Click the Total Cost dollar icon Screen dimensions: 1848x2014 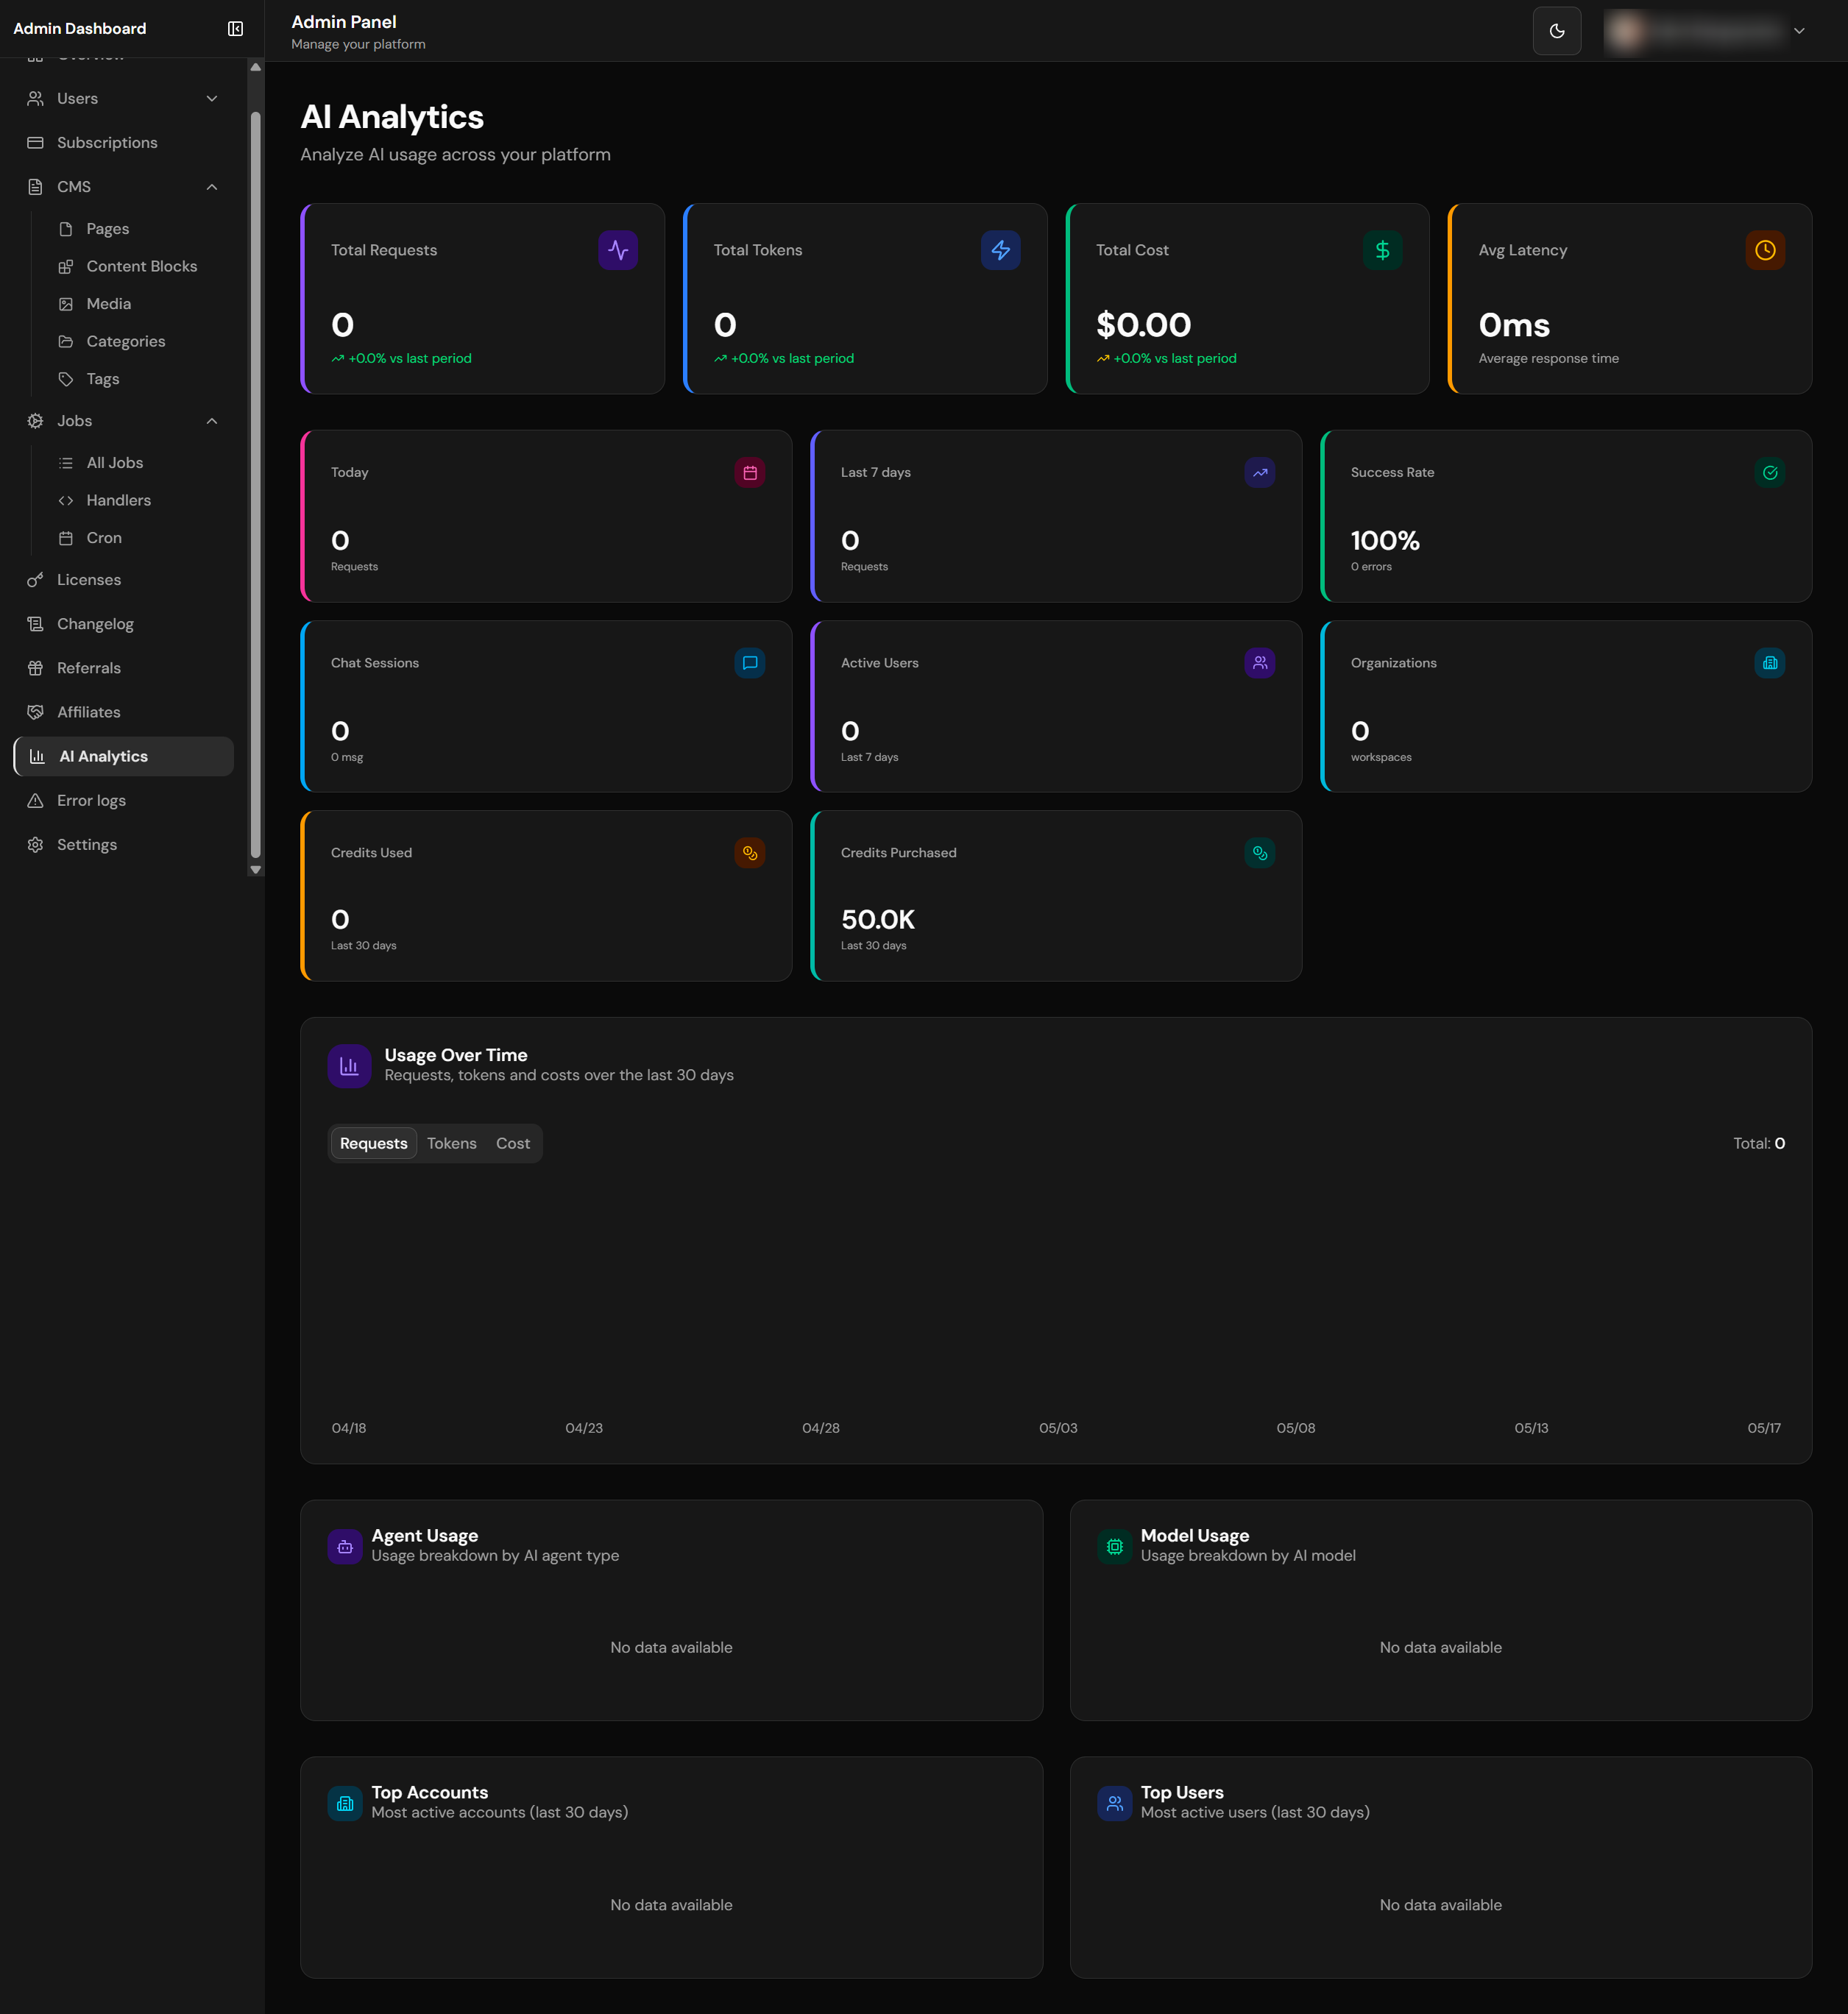(x=1382, y=250)
